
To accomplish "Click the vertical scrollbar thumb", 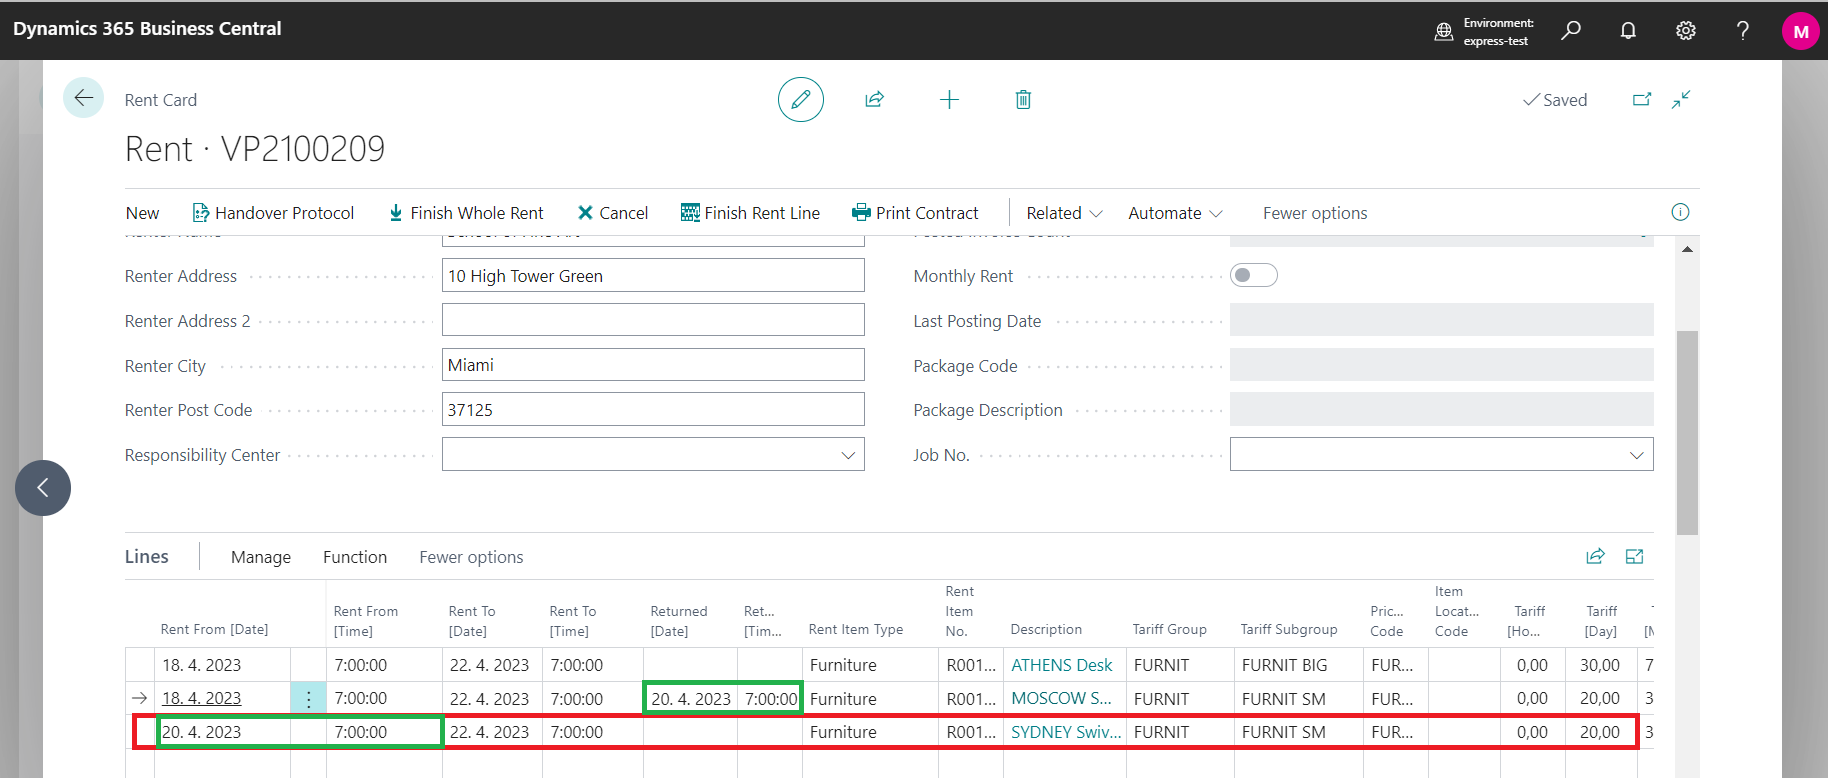I will (x=1687, y=432).
